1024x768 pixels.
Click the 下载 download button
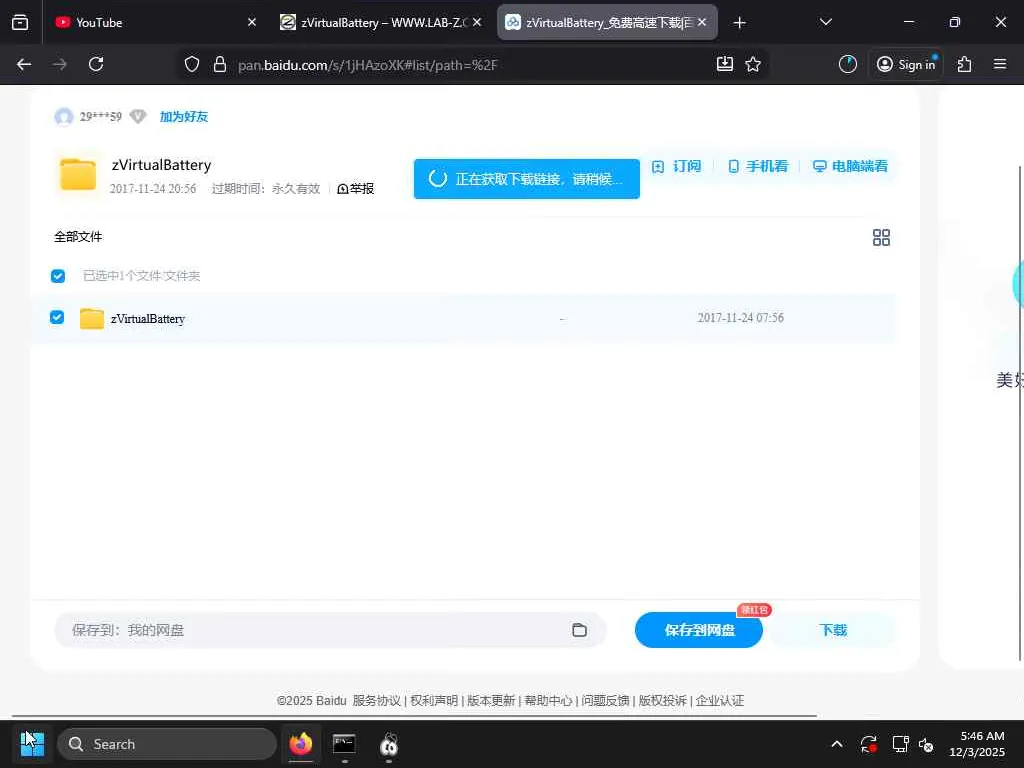click(x=833, y=630)
